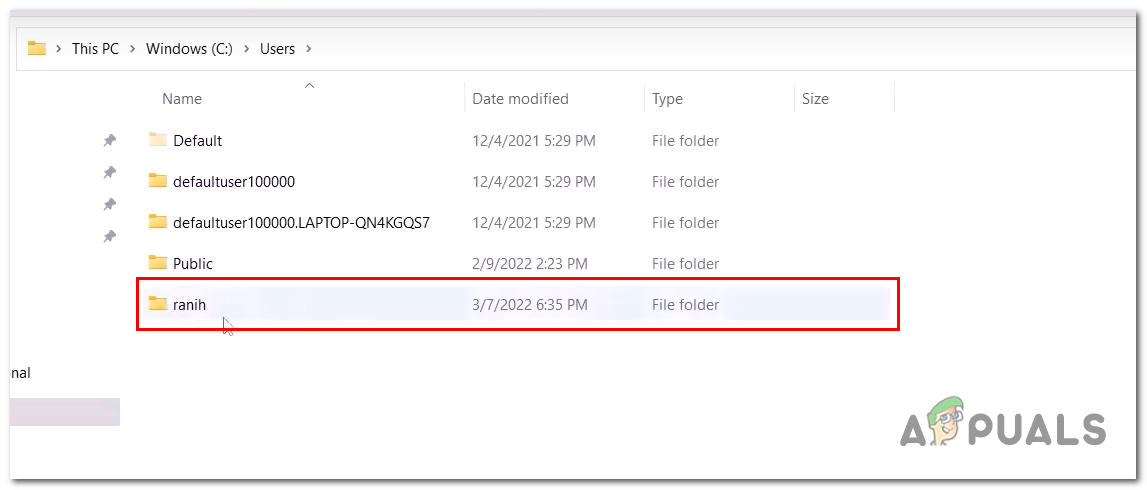Viewport: 1147px width, 490px height.
Task: Select Public folder name
Action: 193,263
